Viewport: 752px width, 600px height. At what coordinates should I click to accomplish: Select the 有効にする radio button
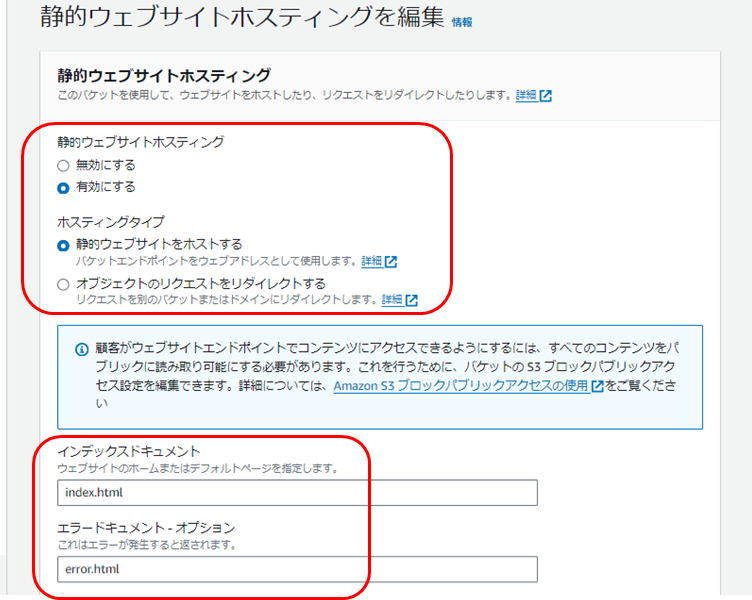[63, 188]
